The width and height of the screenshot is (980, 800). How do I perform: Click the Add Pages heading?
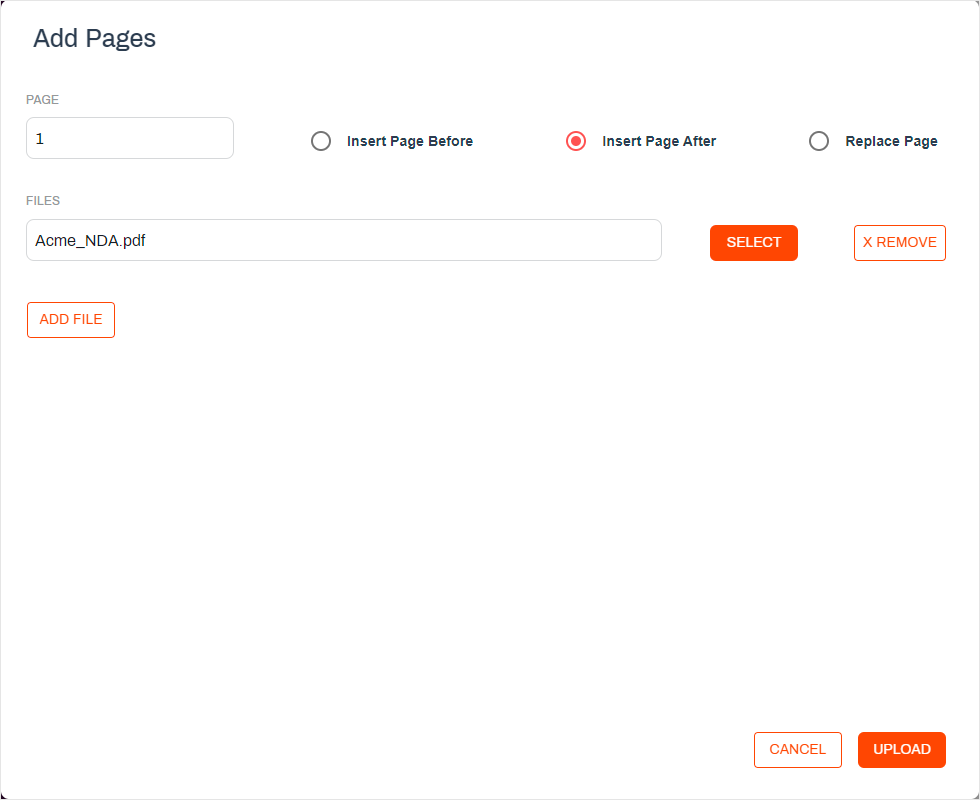tap(94, 38)
